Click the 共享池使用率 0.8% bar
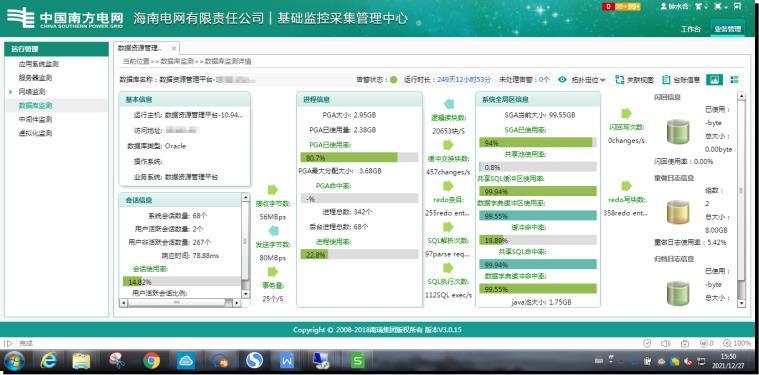 point(538,167)
